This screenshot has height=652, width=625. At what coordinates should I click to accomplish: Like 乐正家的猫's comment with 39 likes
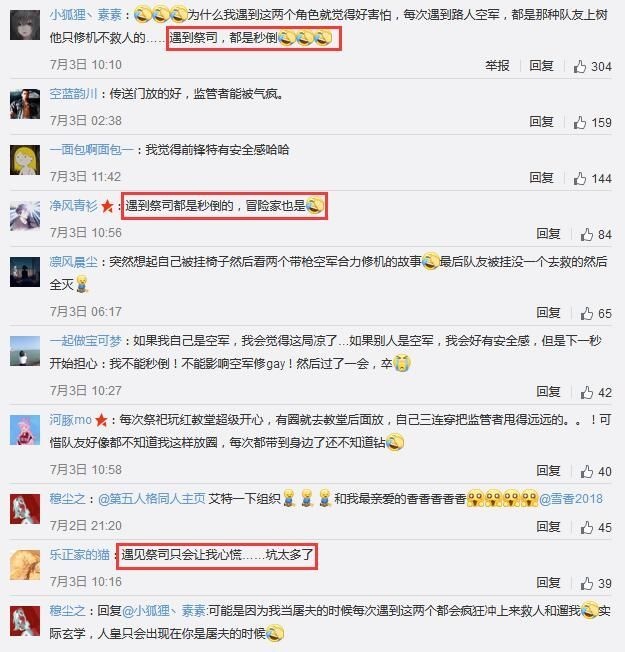[596, 583]
